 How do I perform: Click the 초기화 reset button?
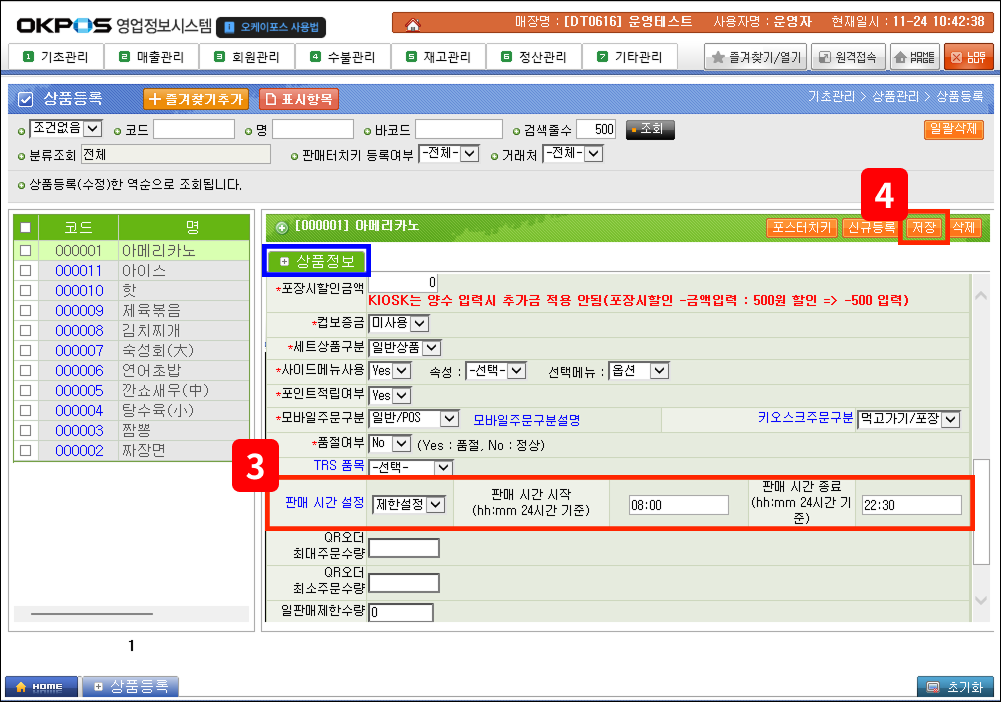tap(955, 687)
